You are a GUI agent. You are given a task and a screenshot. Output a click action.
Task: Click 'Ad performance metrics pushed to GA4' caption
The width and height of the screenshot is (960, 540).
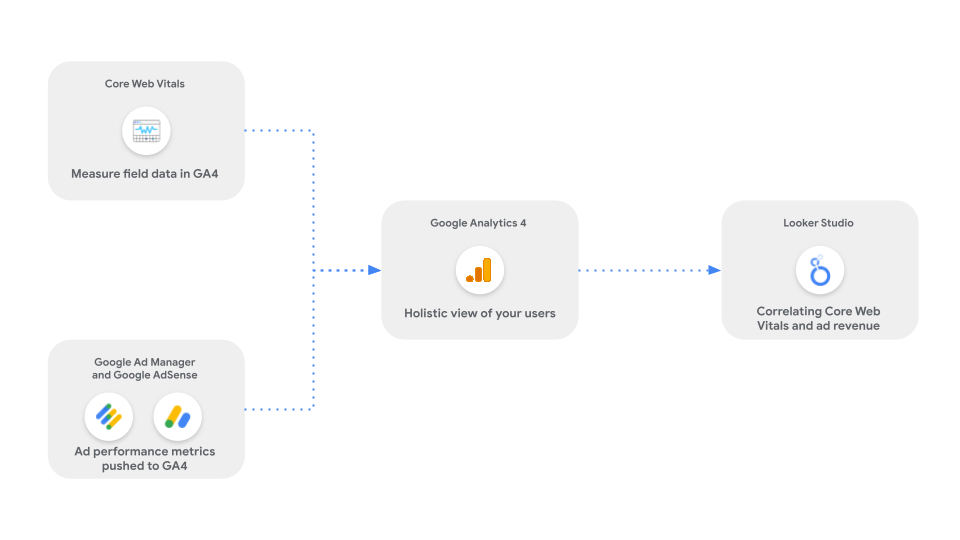pos(145,459)
